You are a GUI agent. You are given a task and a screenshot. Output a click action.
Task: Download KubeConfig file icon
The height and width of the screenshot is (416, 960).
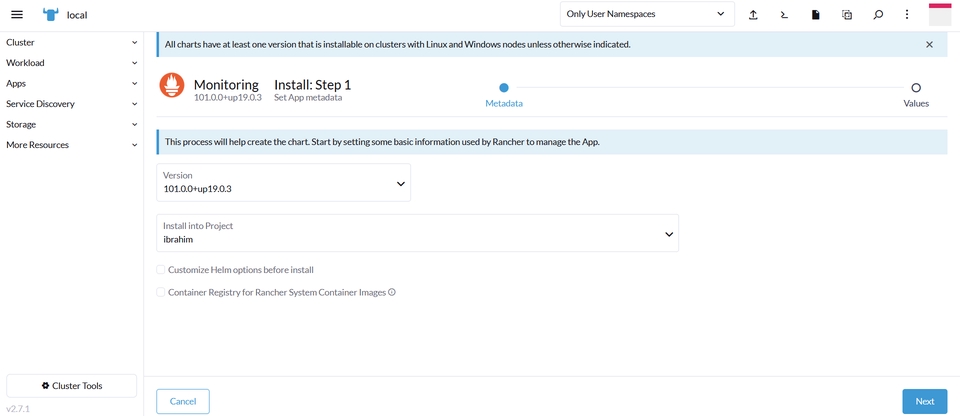pos(816,15)
